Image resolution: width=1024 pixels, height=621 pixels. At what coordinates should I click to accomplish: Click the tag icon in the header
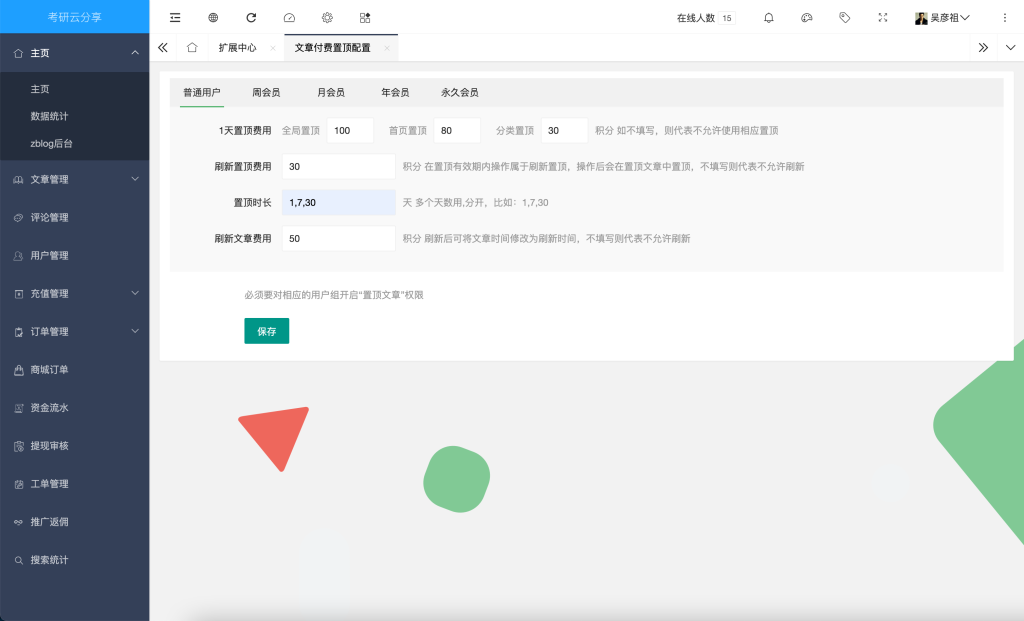845,18
